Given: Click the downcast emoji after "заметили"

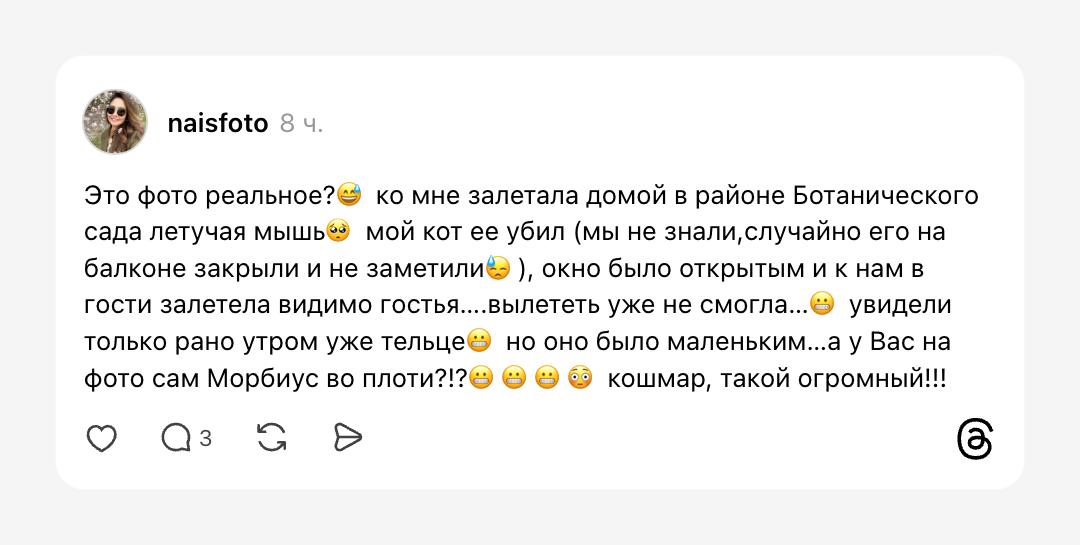Looking at the screenshot, I should coord(498,269).
